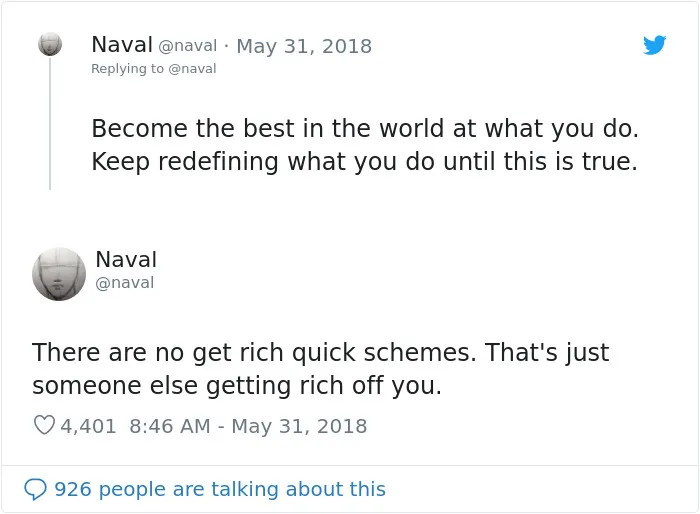Click 'Replying to' label text
This screenshot has height=514, width=700.
128,68
